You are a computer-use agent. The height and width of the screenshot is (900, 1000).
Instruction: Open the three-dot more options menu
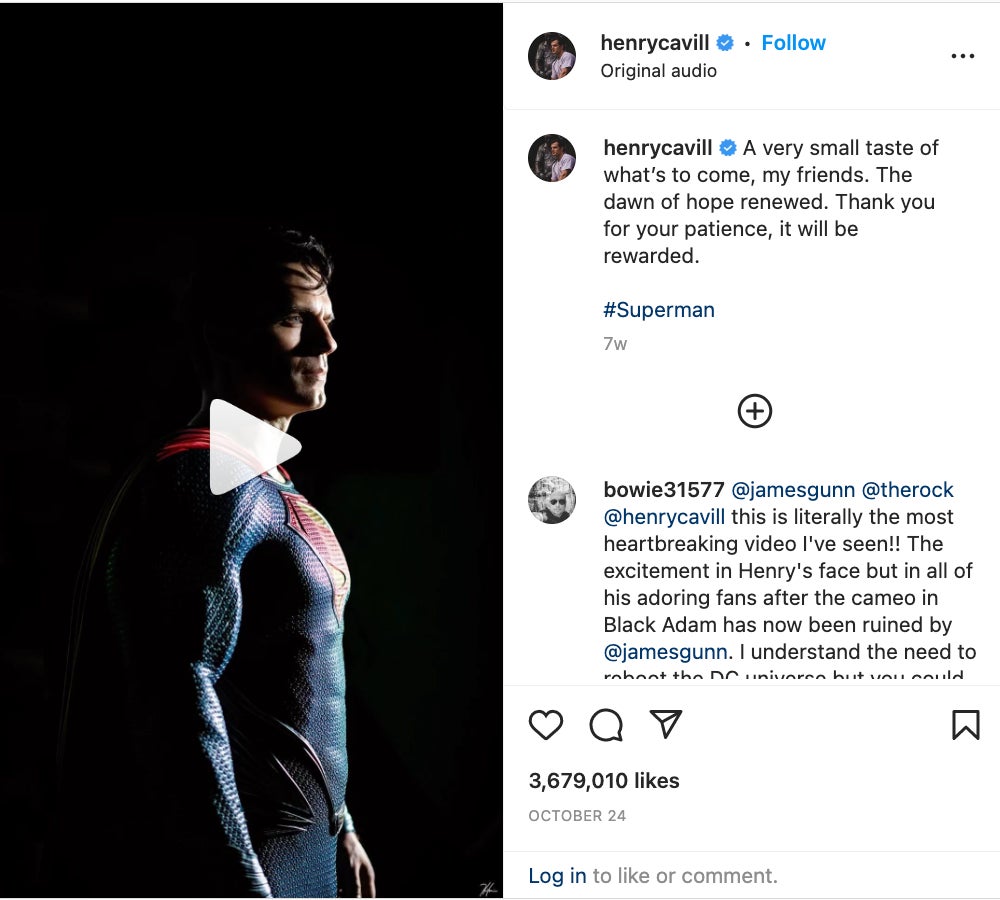[962, 57]
